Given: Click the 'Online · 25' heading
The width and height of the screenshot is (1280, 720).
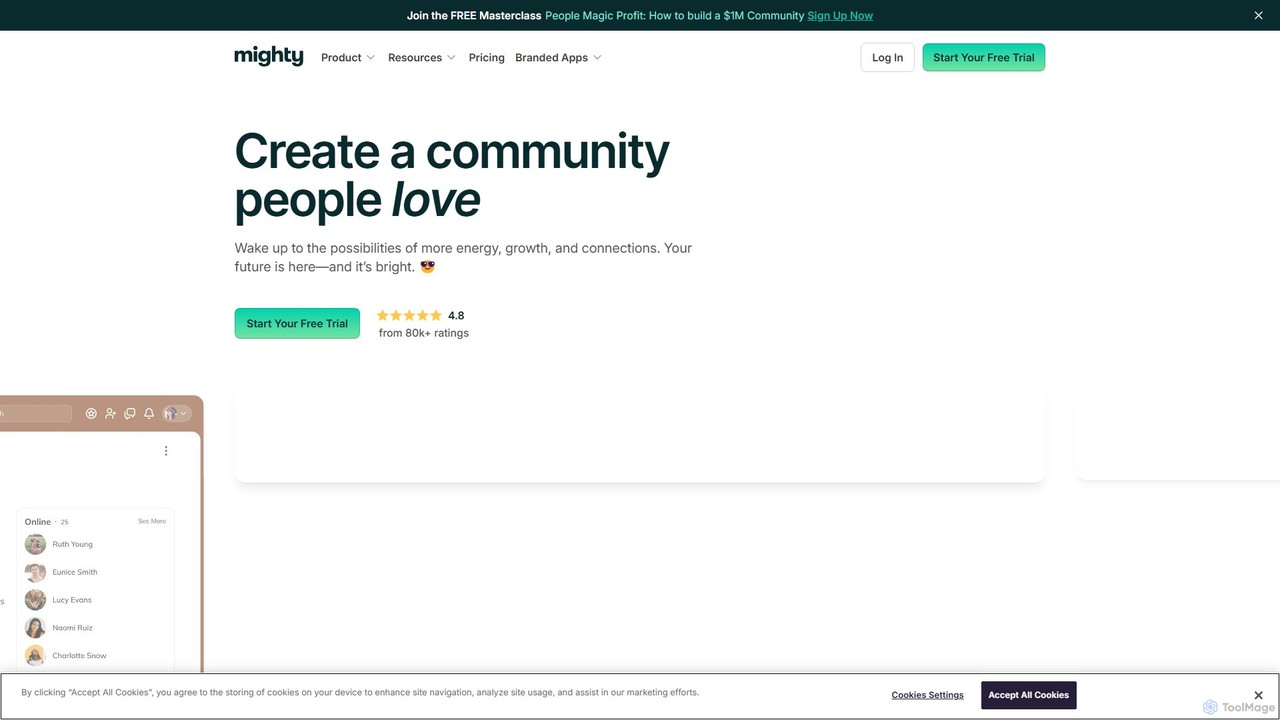Looking at the screenshot, I should click(47, 522).
